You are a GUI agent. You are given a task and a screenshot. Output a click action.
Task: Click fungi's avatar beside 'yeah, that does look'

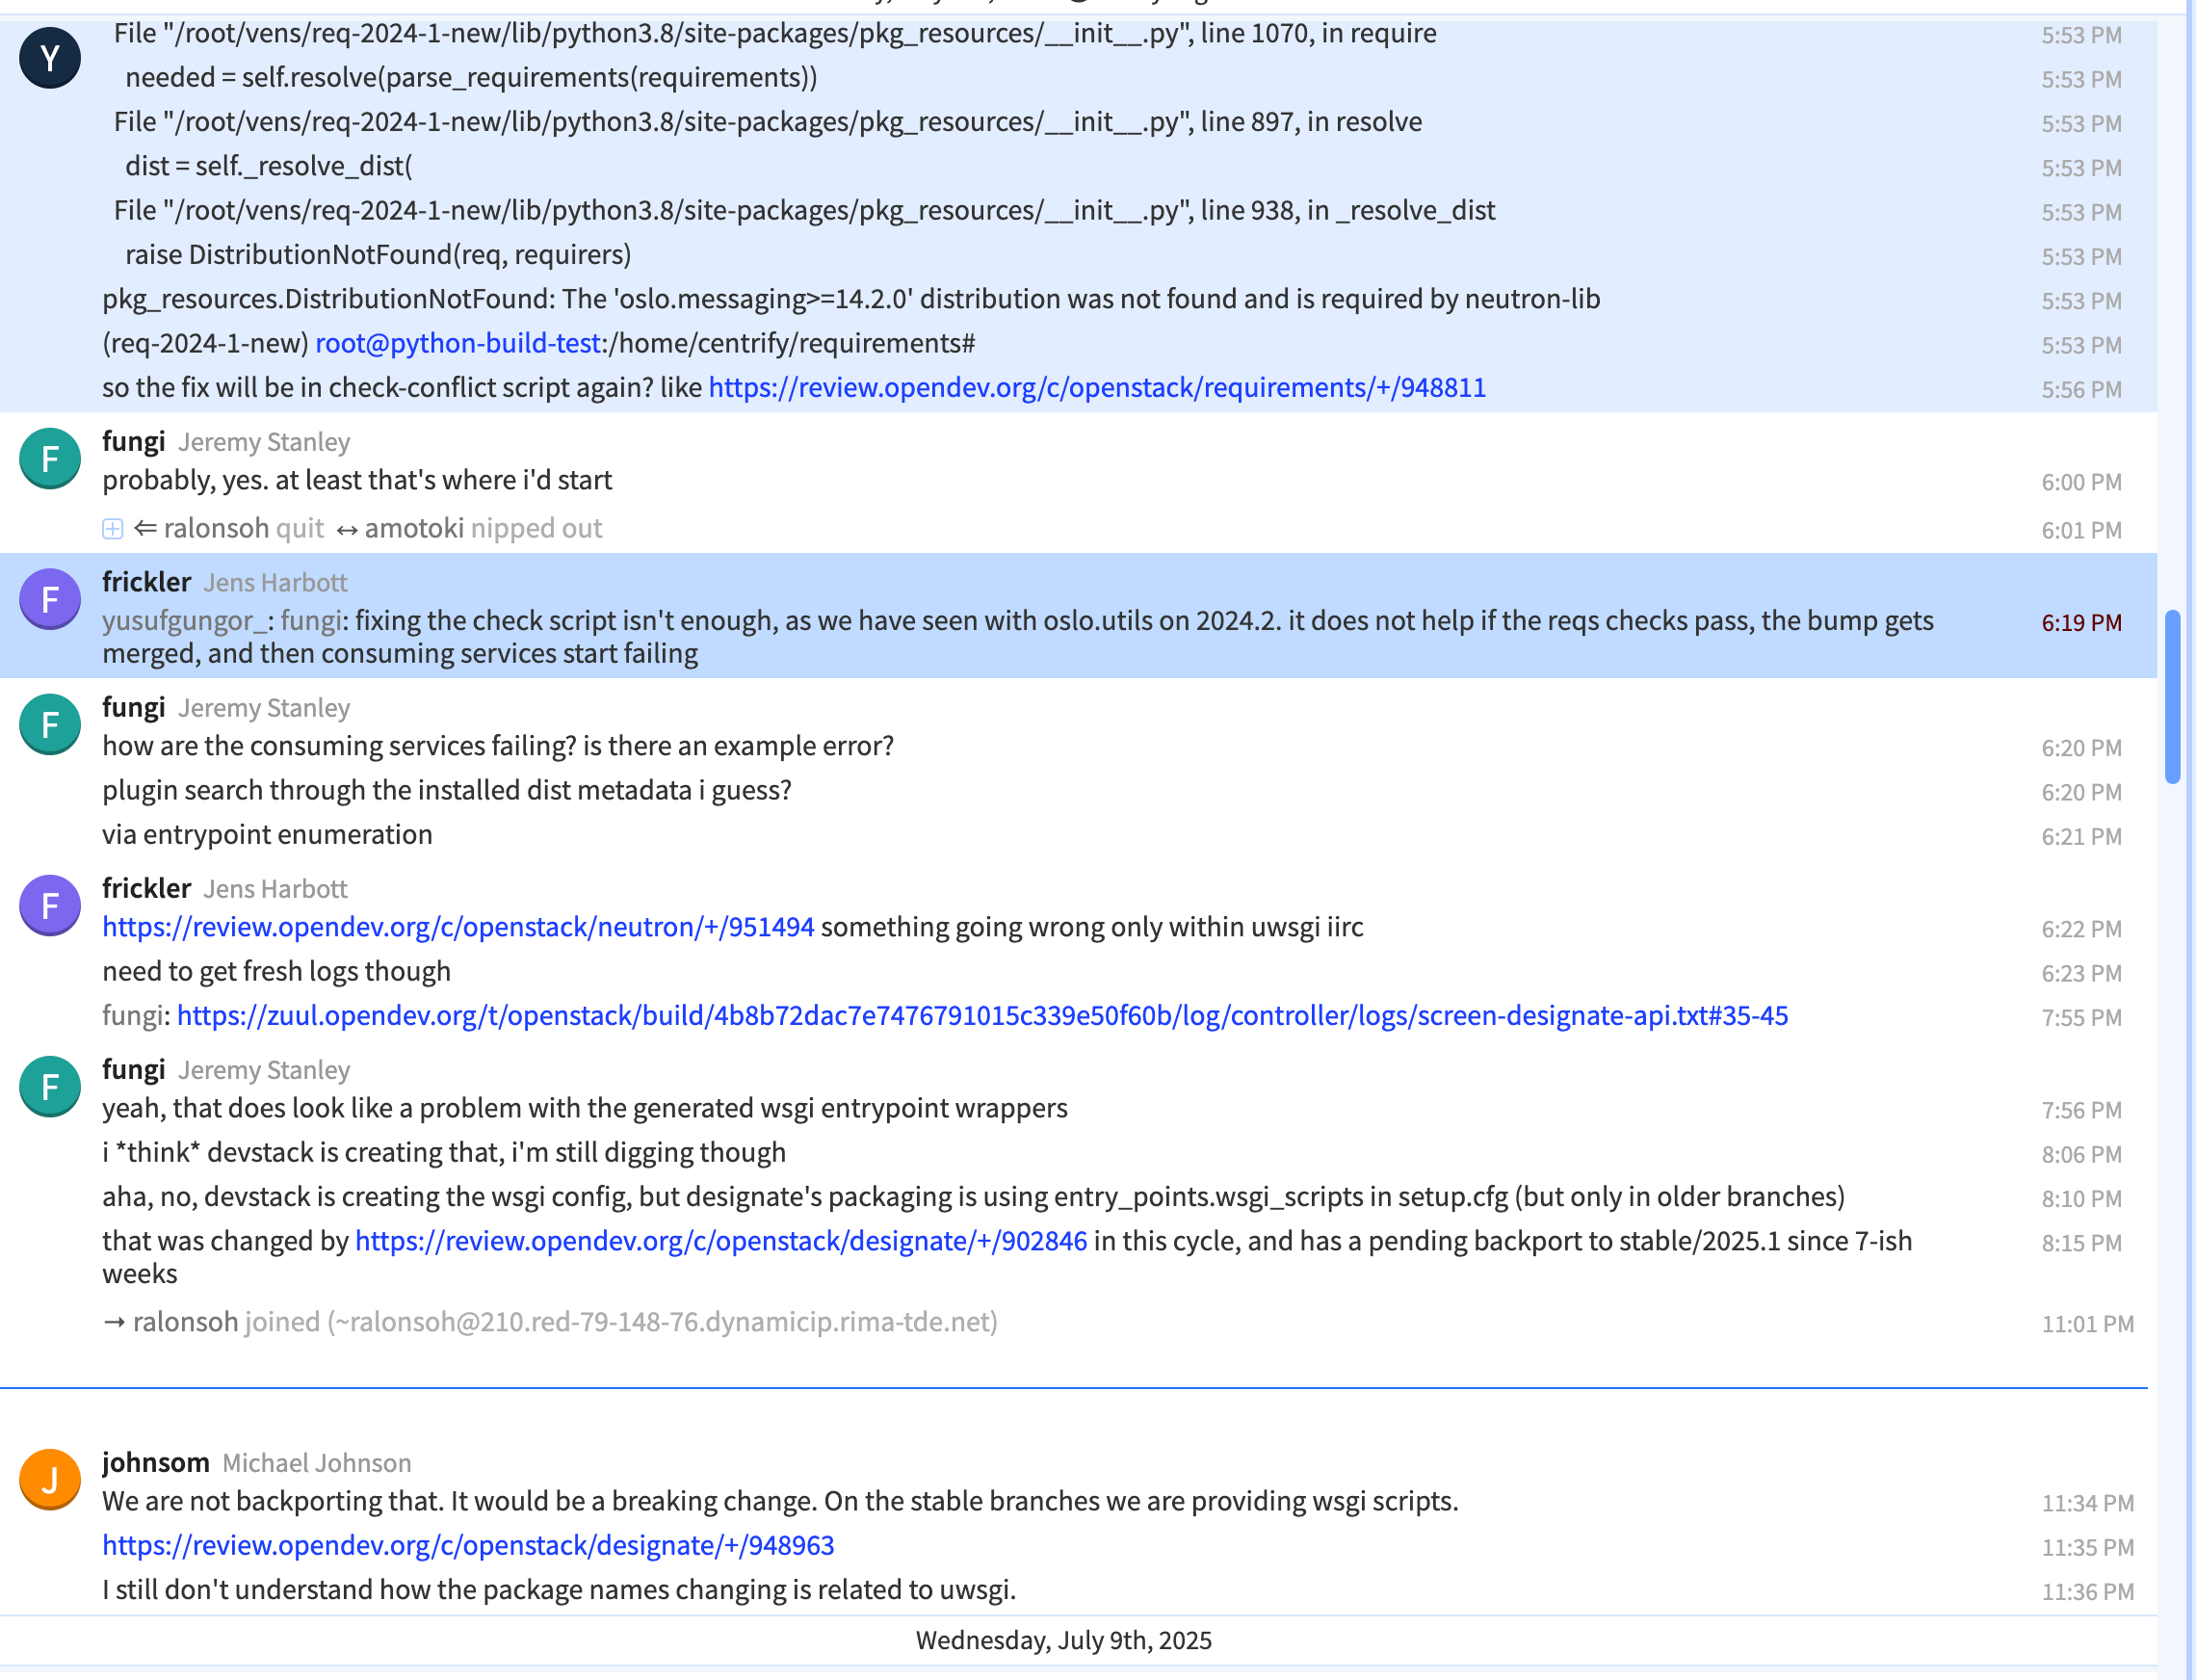point(50,1086)
